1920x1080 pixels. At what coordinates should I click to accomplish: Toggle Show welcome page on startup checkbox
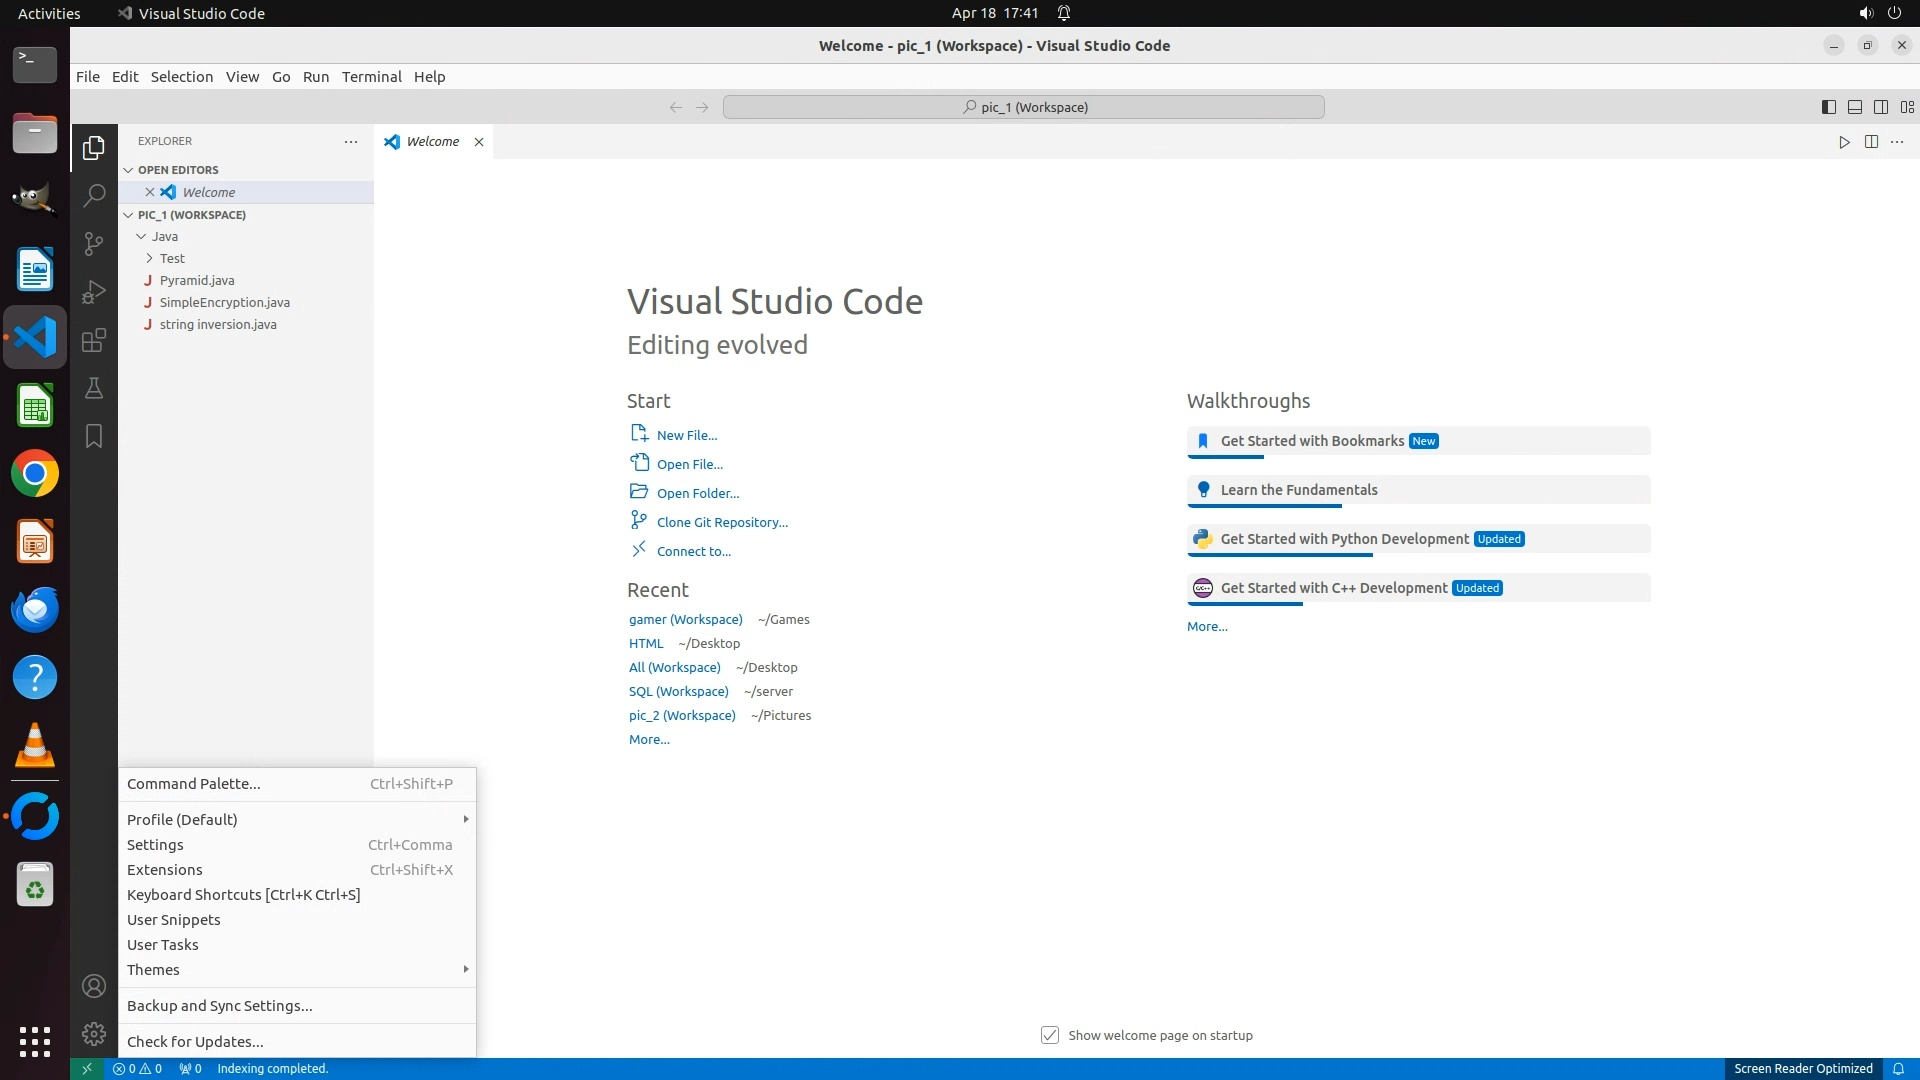(x=1050, y=1035)
